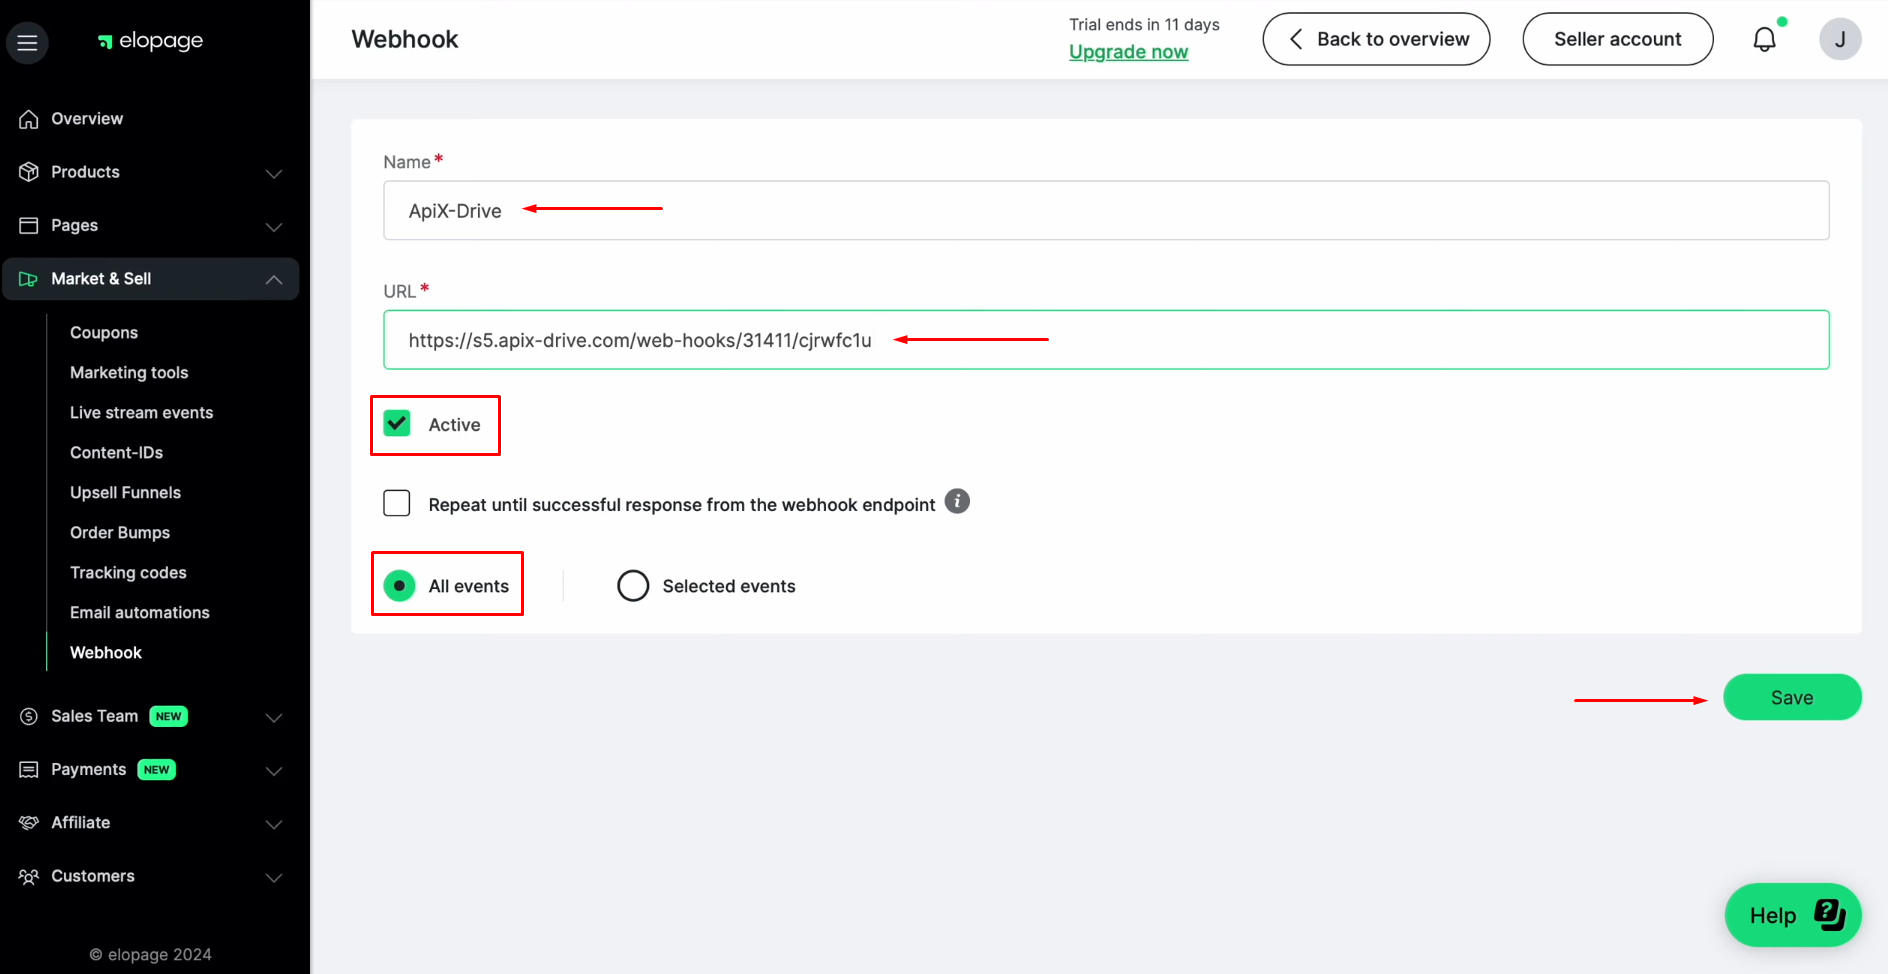This screenshot has height=974, width=1888.
Task: Focus the Name input field
Action: click(x=1106, y=210)
